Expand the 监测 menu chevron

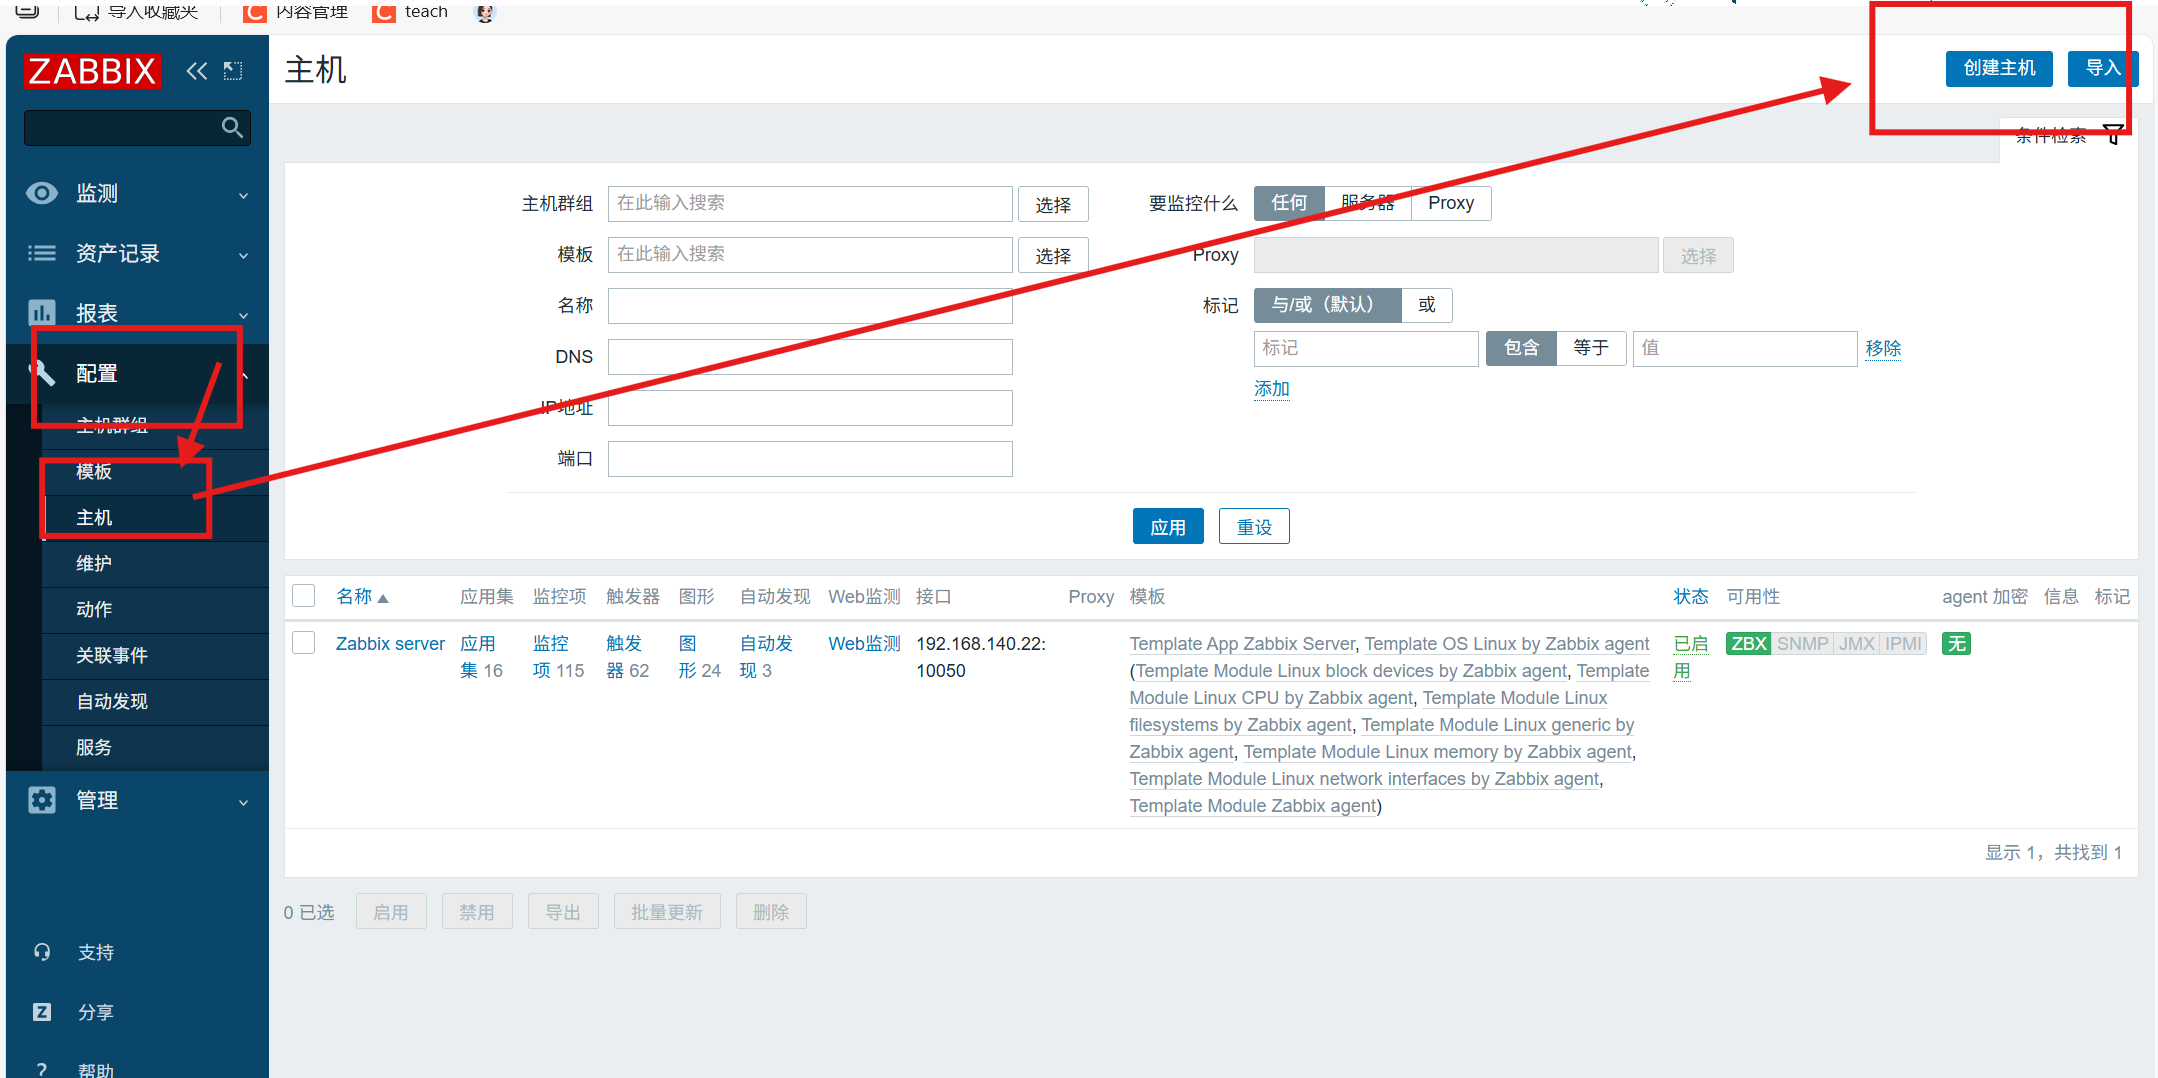[243, 195]
